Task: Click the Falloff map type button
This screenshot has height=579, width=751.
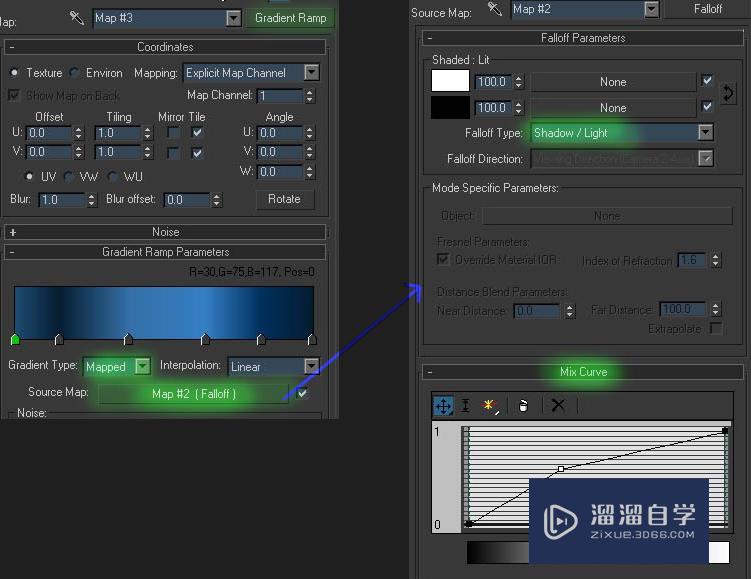Action: (707, 9)
